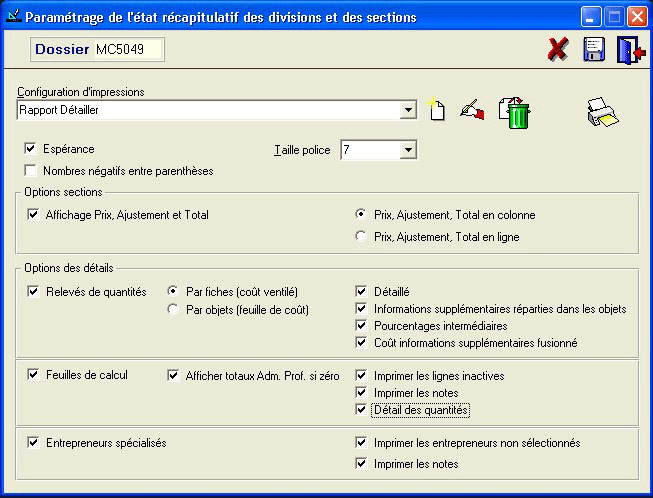Open the Configuration d'impressions dropdown
653x498 pixels.
[x=407, y=111]
